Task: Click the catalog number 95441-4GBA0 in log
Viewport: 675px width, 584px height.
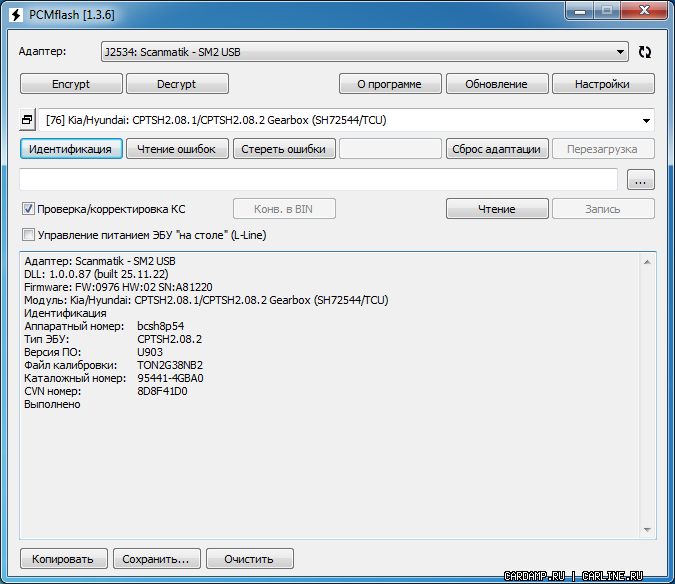Action: pos(170,378)
